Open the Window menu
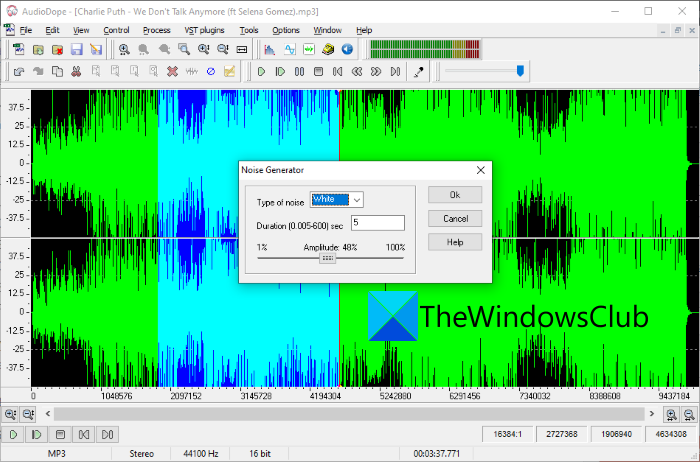Viewport: 700px width, 462px height. [327, 30]
